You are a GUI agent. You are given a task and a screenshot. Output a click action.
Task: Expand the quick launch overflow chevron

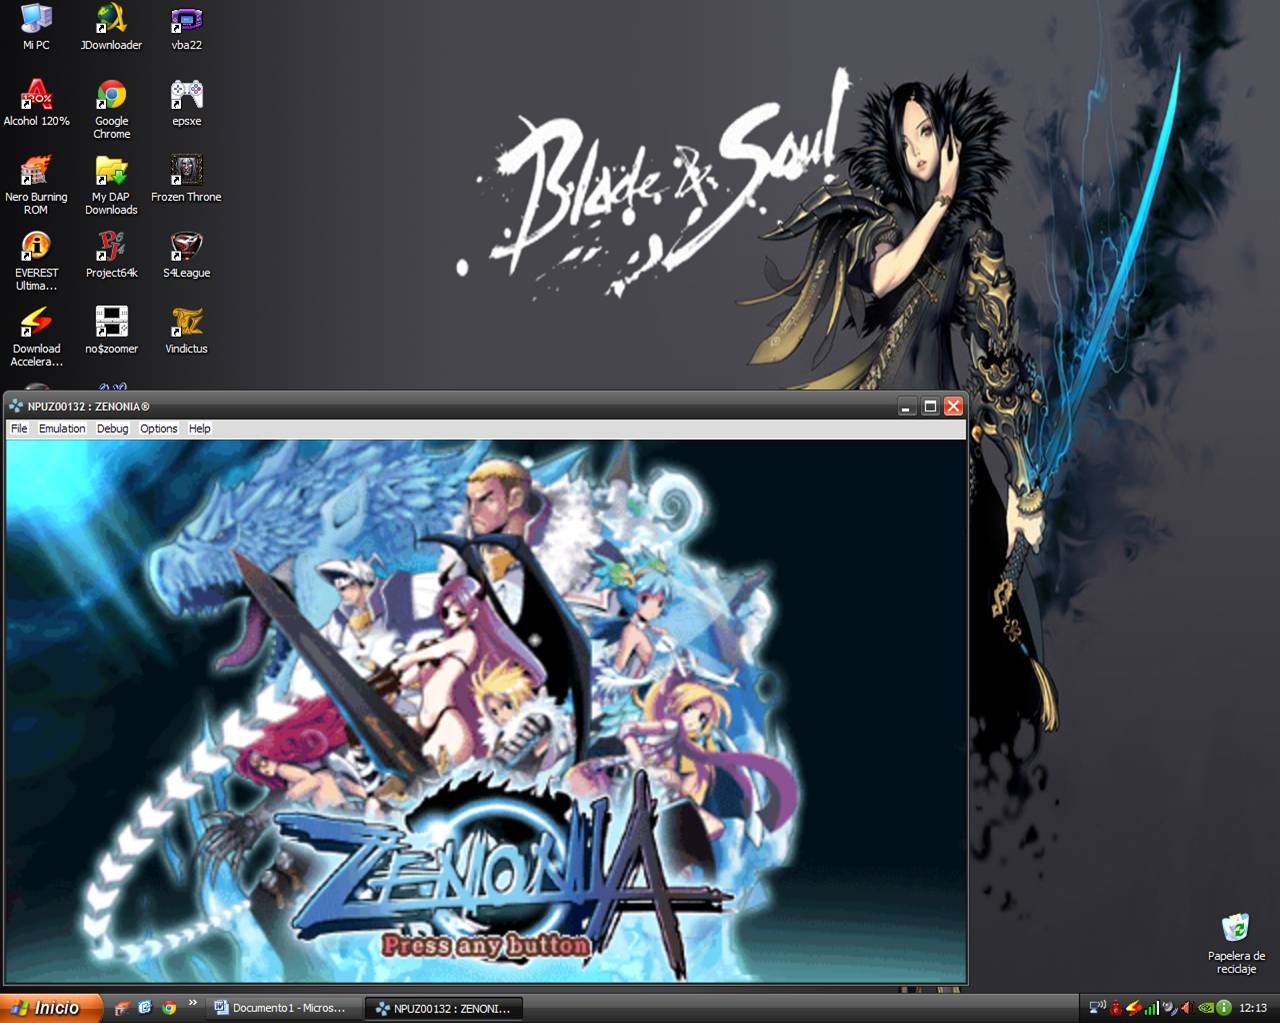click(x=192, y=1003)
